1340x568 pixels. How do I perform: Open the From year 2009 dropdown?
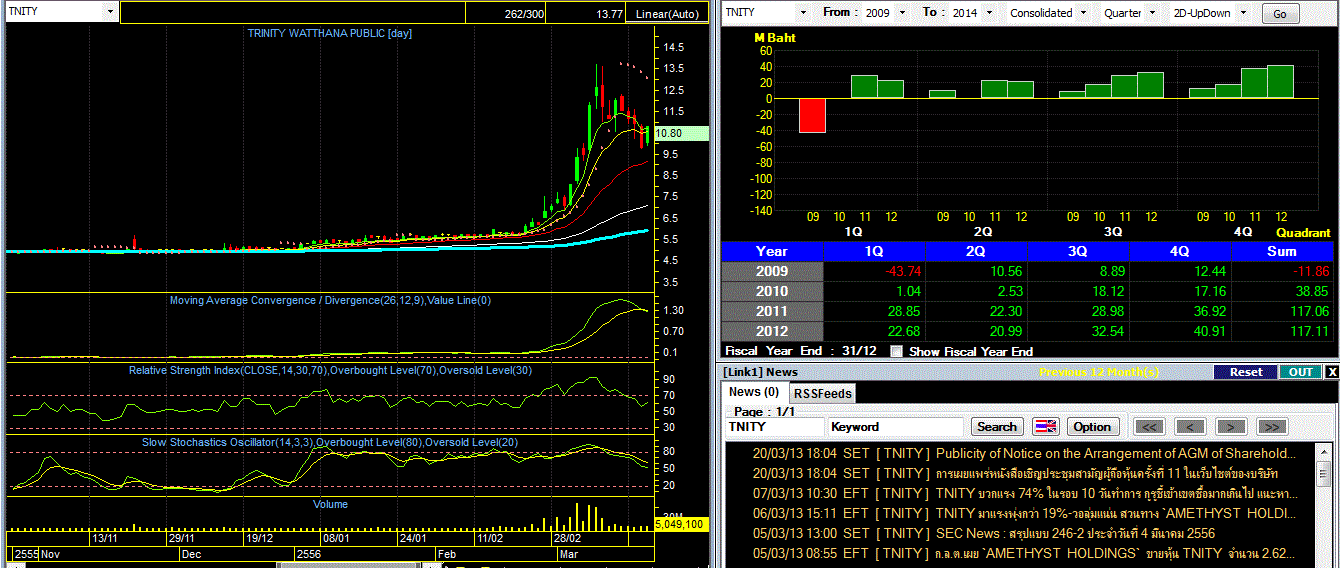click(x=902, y=13)
